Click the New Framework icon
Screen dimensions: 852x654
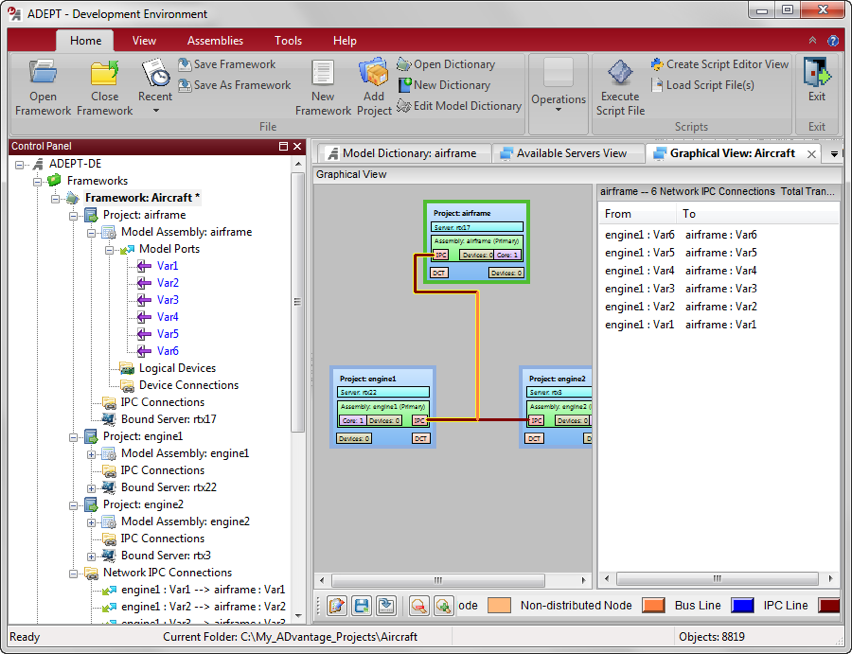(x=322, y=74)
